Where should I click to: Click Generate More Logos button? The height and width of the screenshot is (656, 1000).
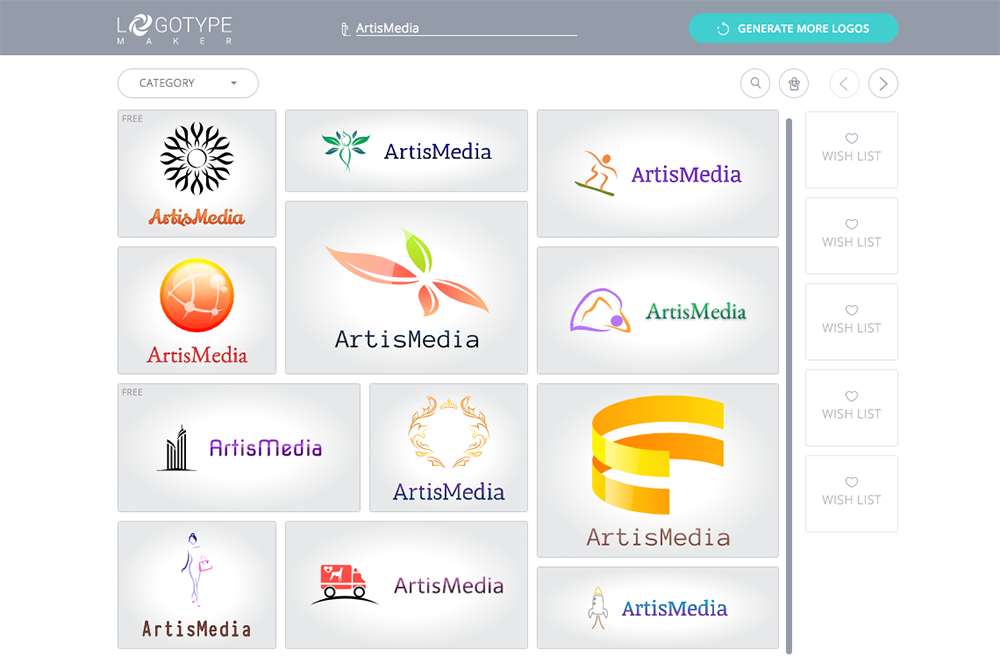[x=793, y=29]
